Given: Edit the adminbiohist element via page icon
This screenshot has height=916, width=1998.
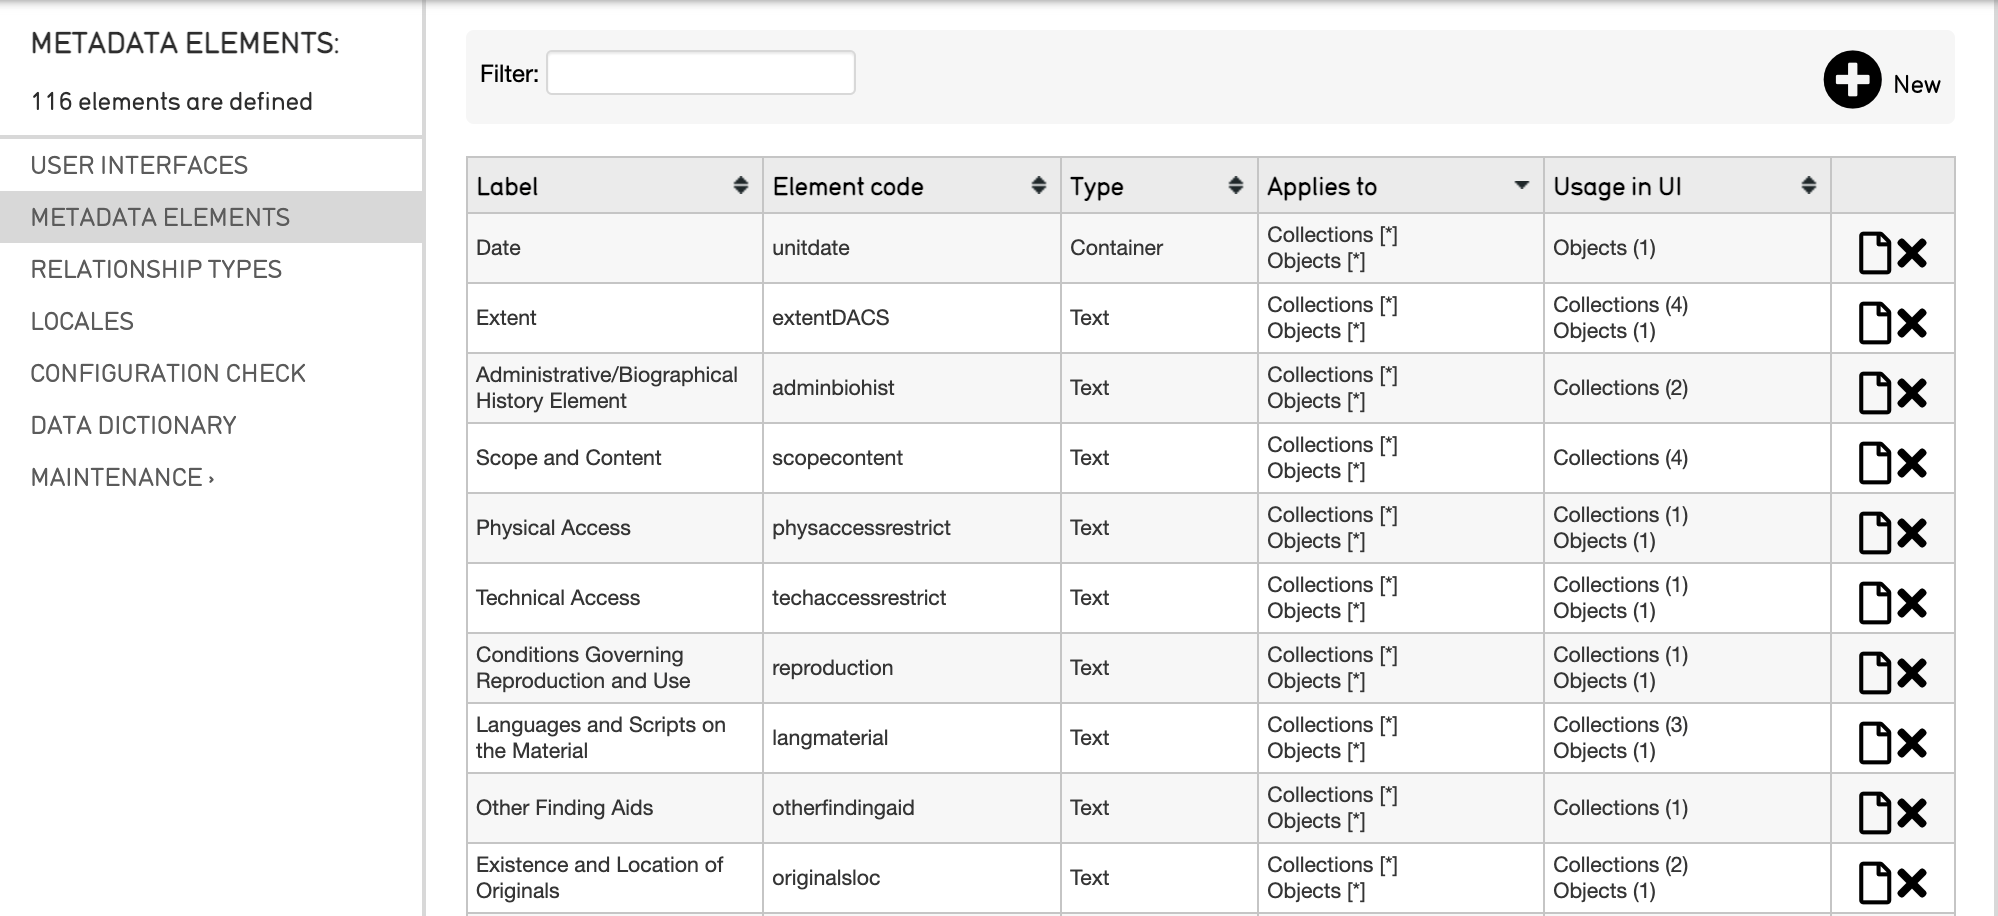Looking at the screenshot, I should [x=1874, y=393].
